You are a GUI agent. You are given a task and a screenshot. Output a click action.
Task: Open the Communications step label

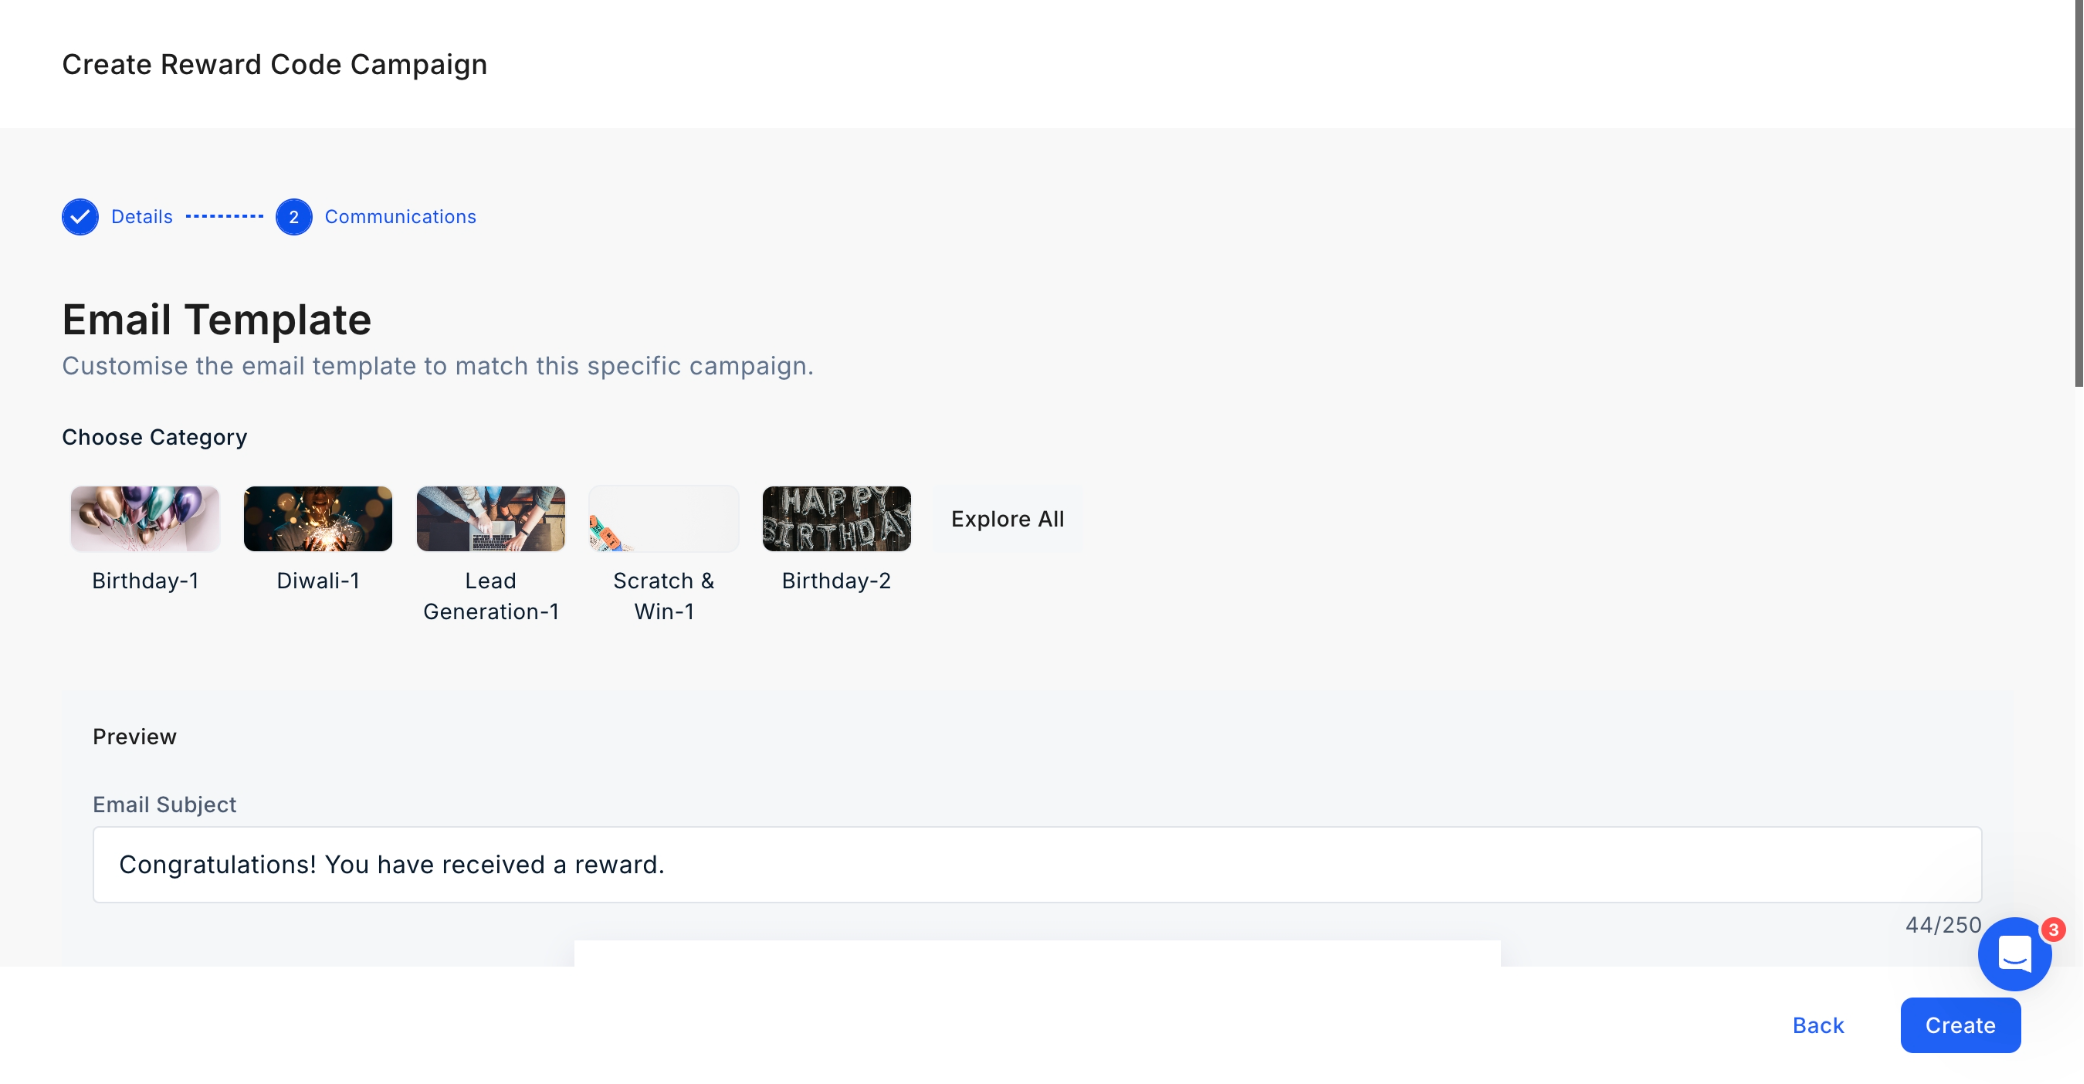coord(400,217)
